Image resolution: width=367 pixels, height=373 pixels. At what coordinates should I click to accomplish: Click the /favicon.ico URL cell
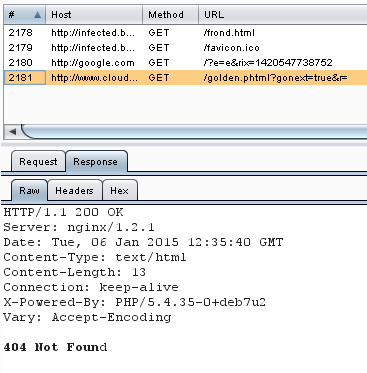(x=231, y=48)
